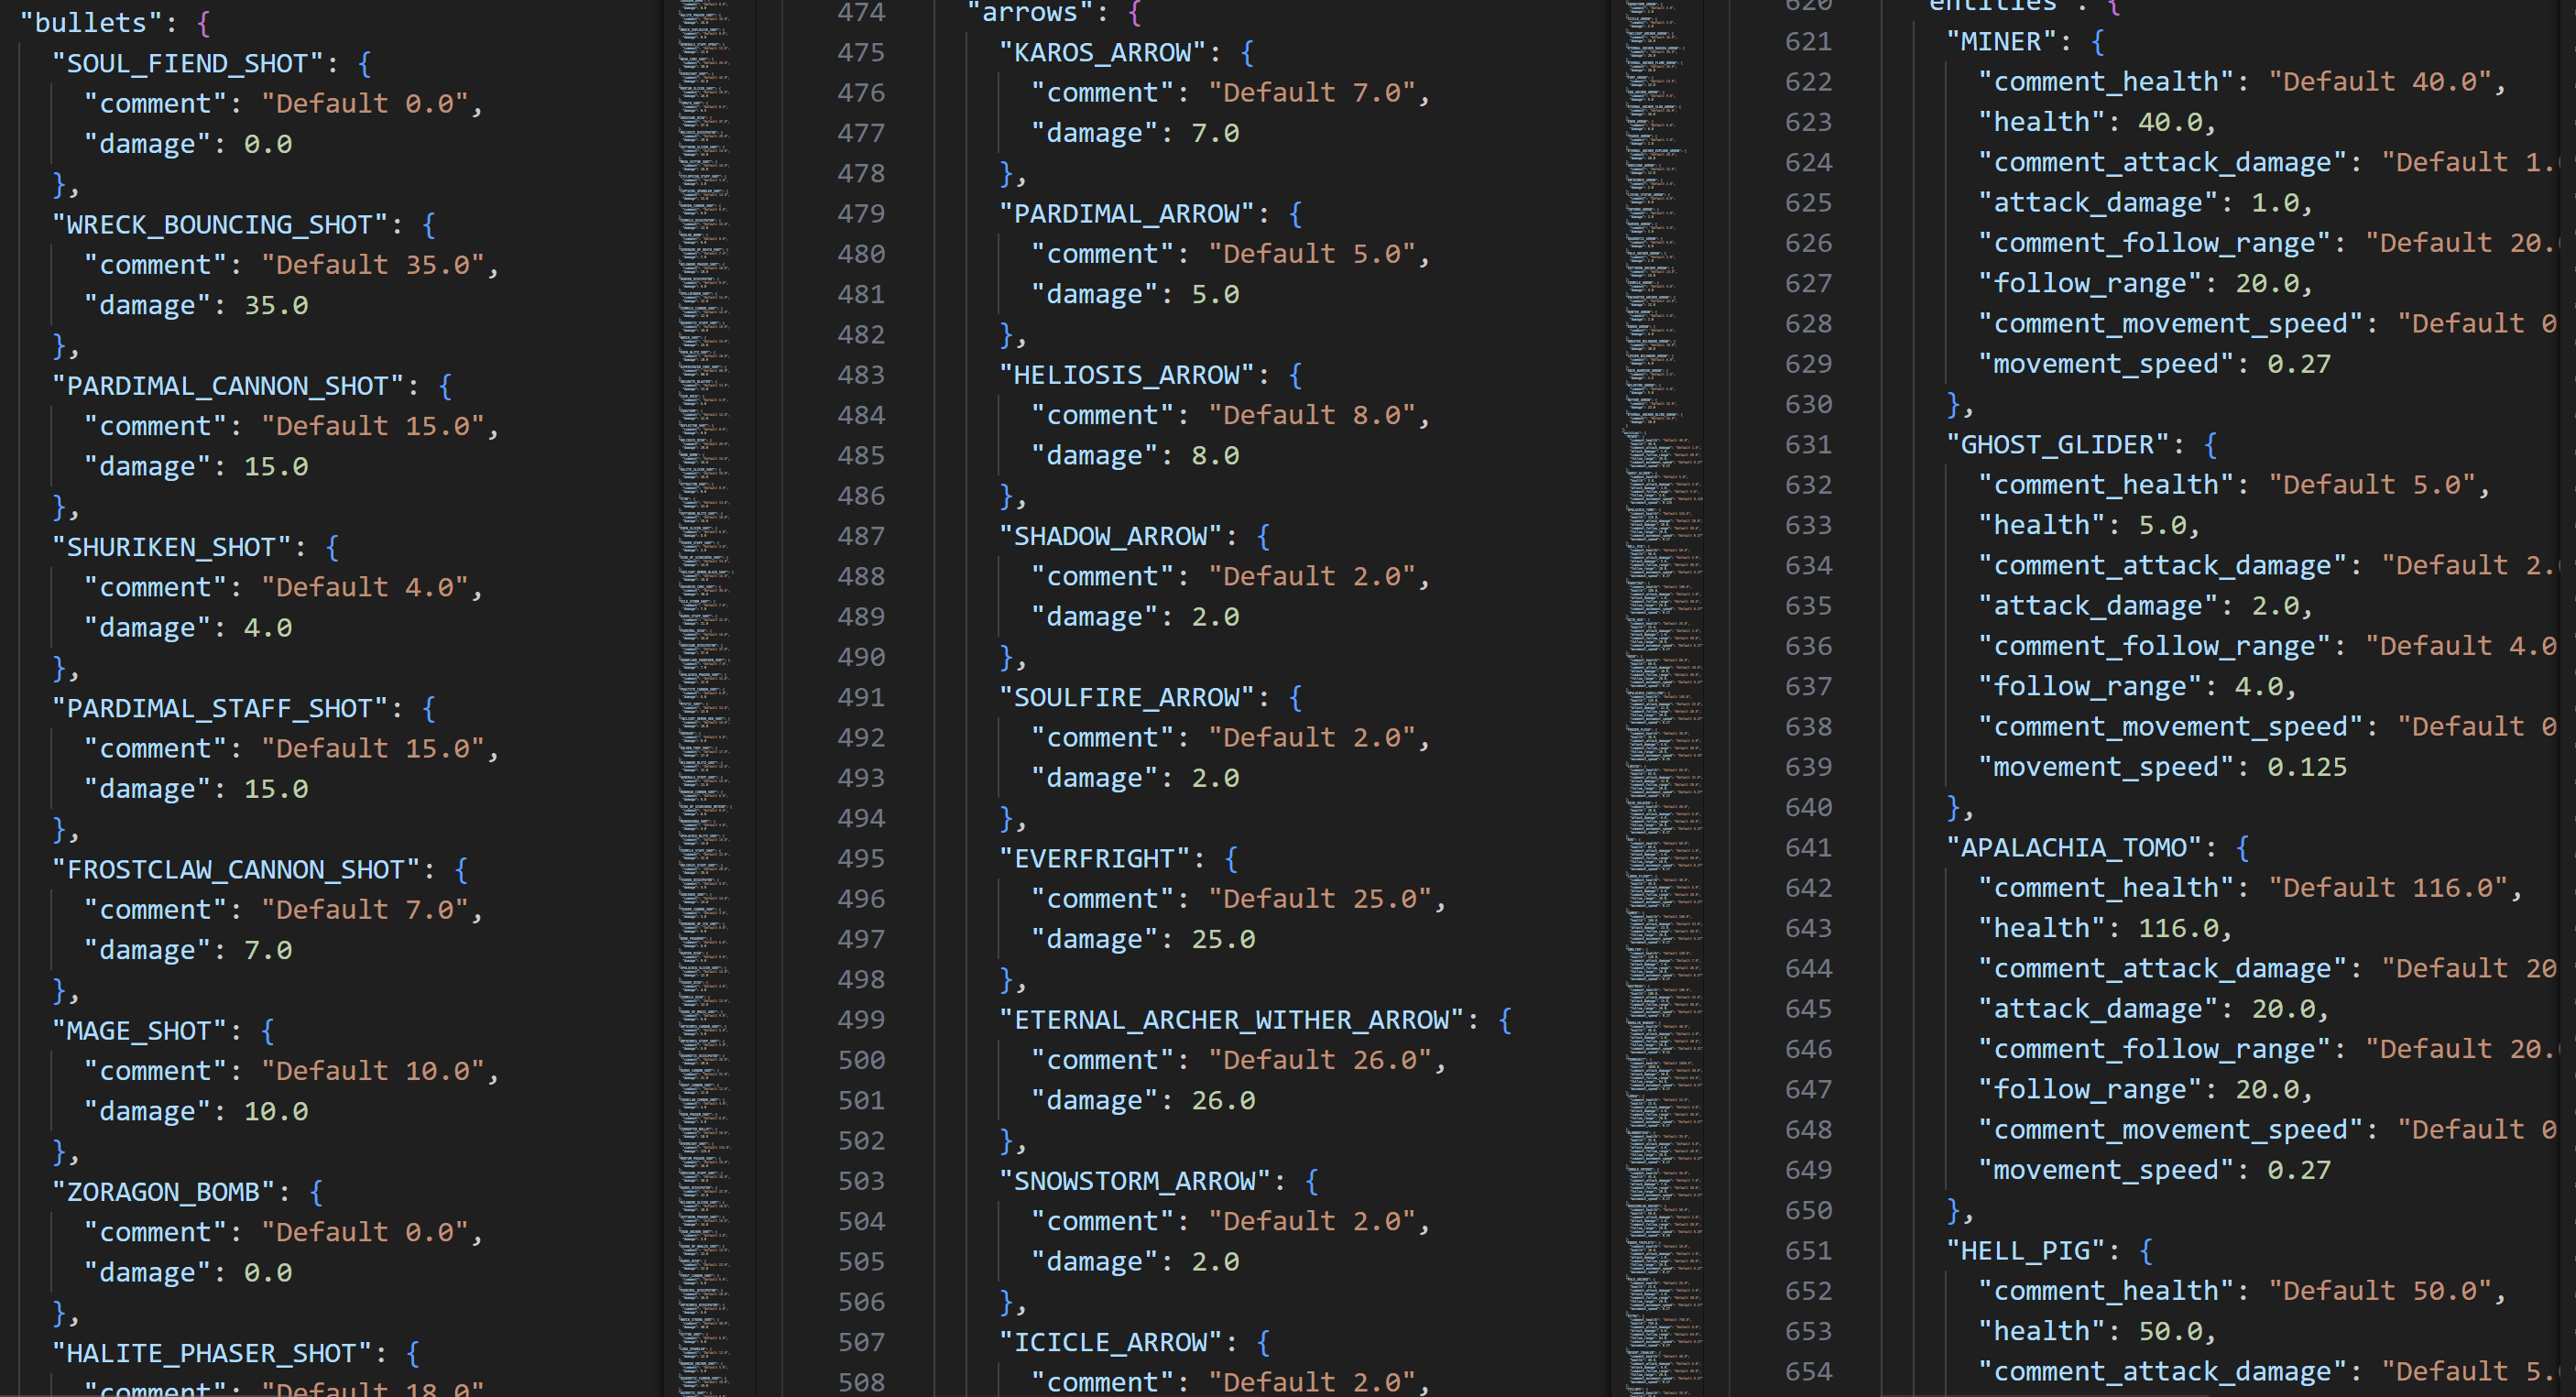Click the damage value 35.0 in the bullets section
Viewport: 2576px width, 1397px height.
coord(276,305)
